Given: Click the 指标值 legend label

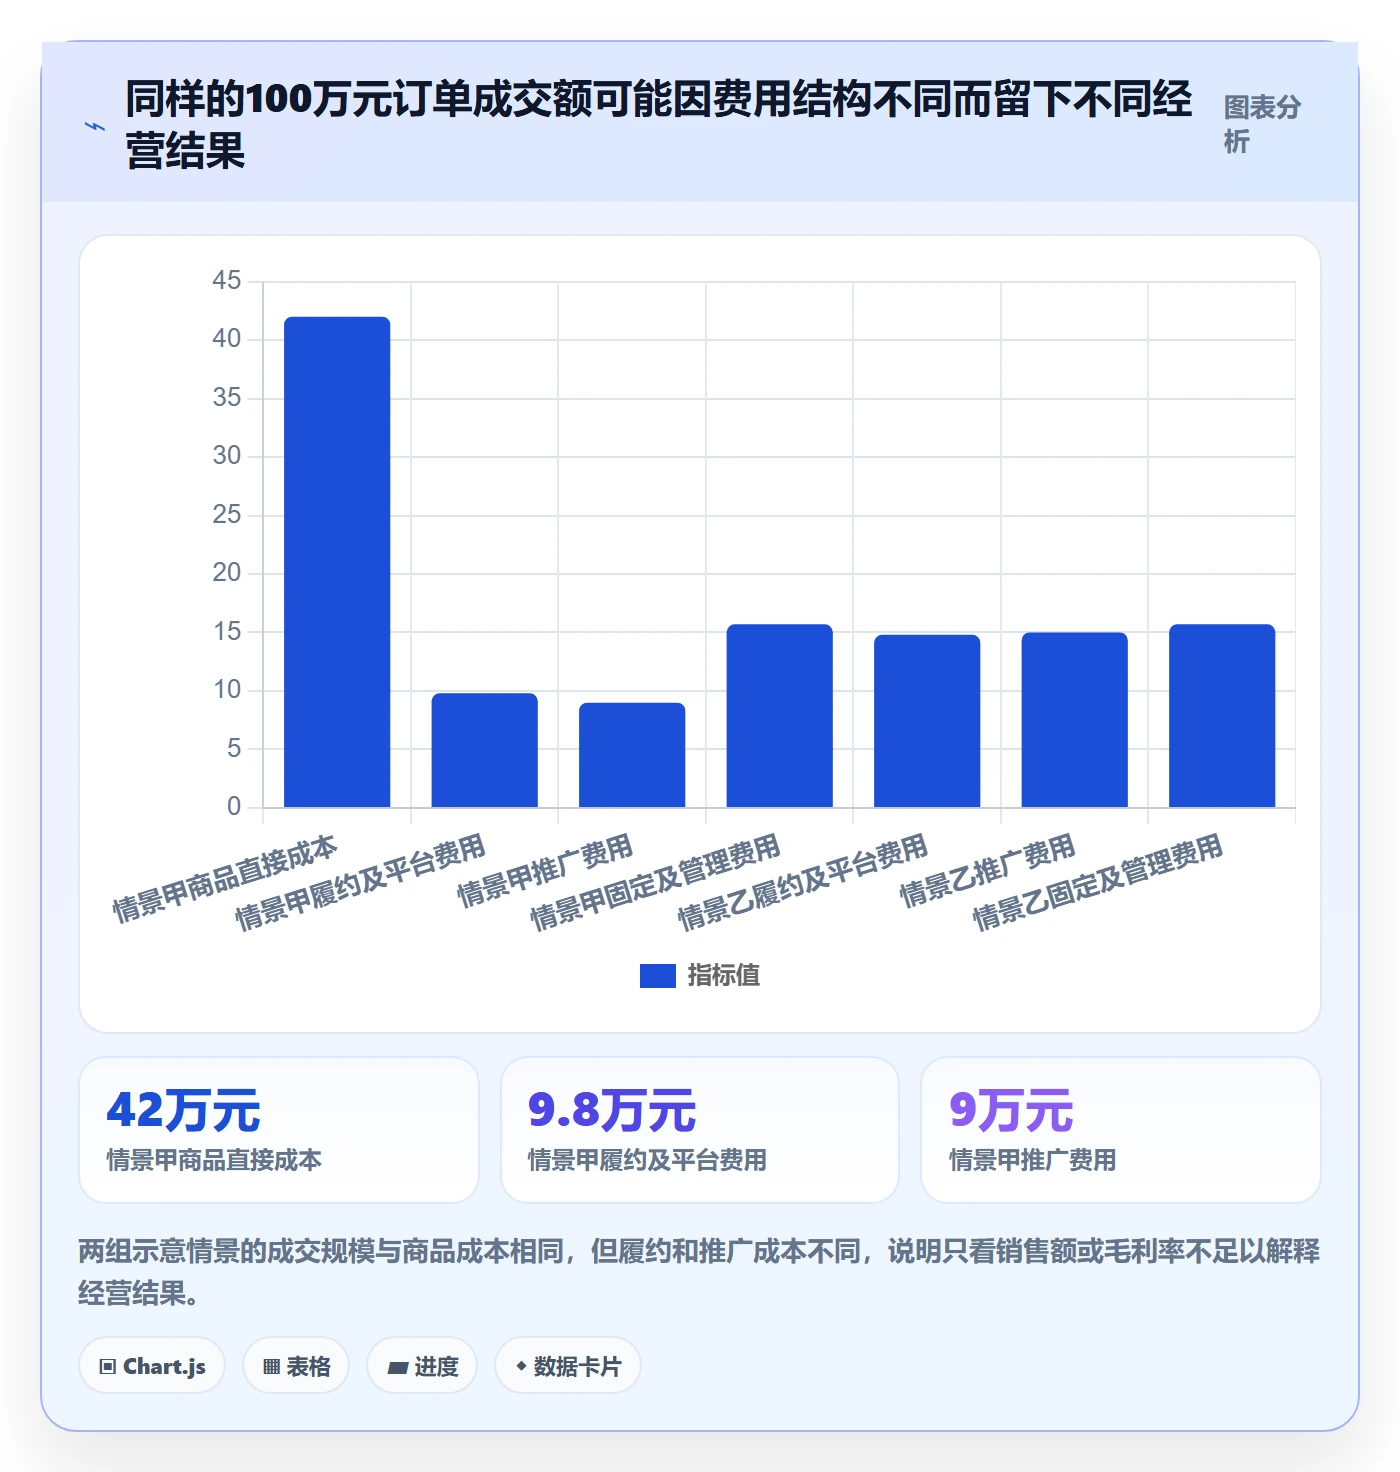Looking at the screenshot, I should pyautogui.click(x=724, y=976).
